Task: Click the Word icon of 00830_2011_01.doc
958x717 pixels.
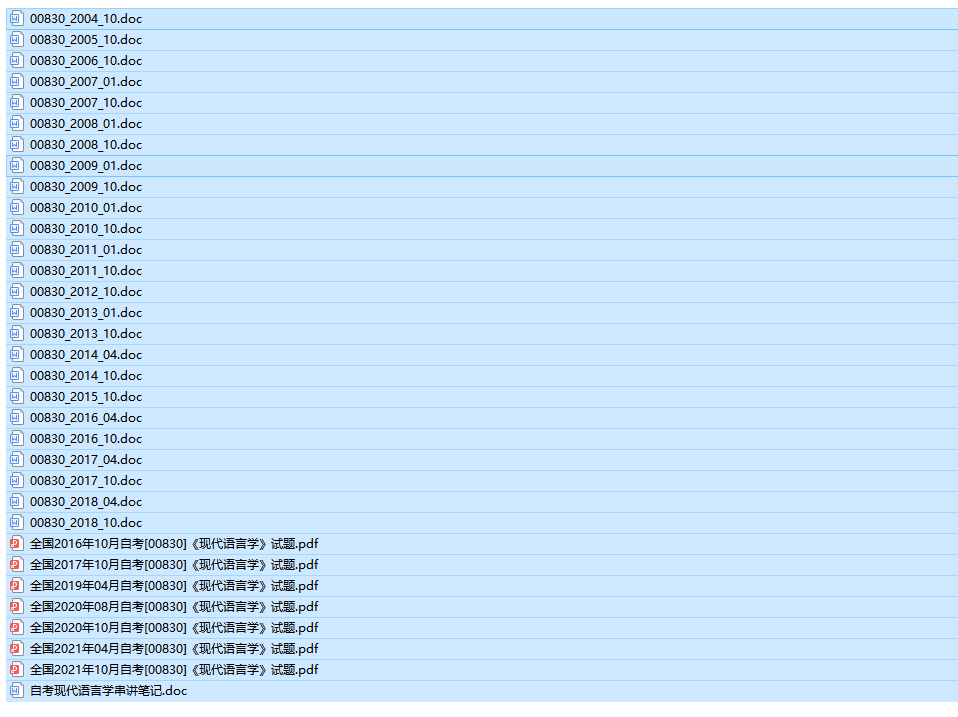Action: coord(16,250)
